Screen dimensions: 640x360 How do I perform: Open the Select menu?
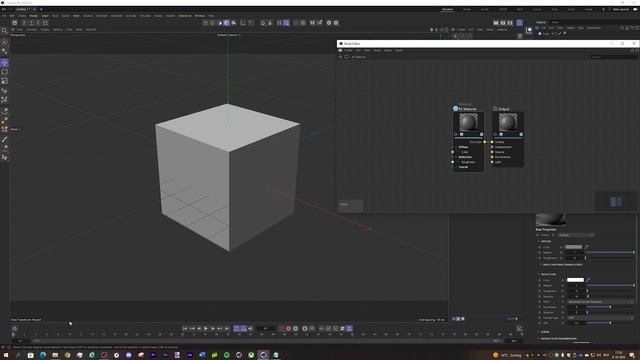coord(44,16)
